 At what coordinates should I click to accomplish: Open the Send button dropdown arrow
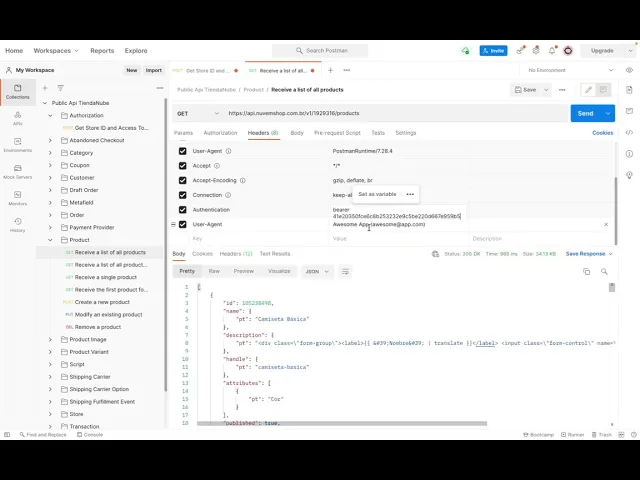pyautogui.click(x=608, y=113)
